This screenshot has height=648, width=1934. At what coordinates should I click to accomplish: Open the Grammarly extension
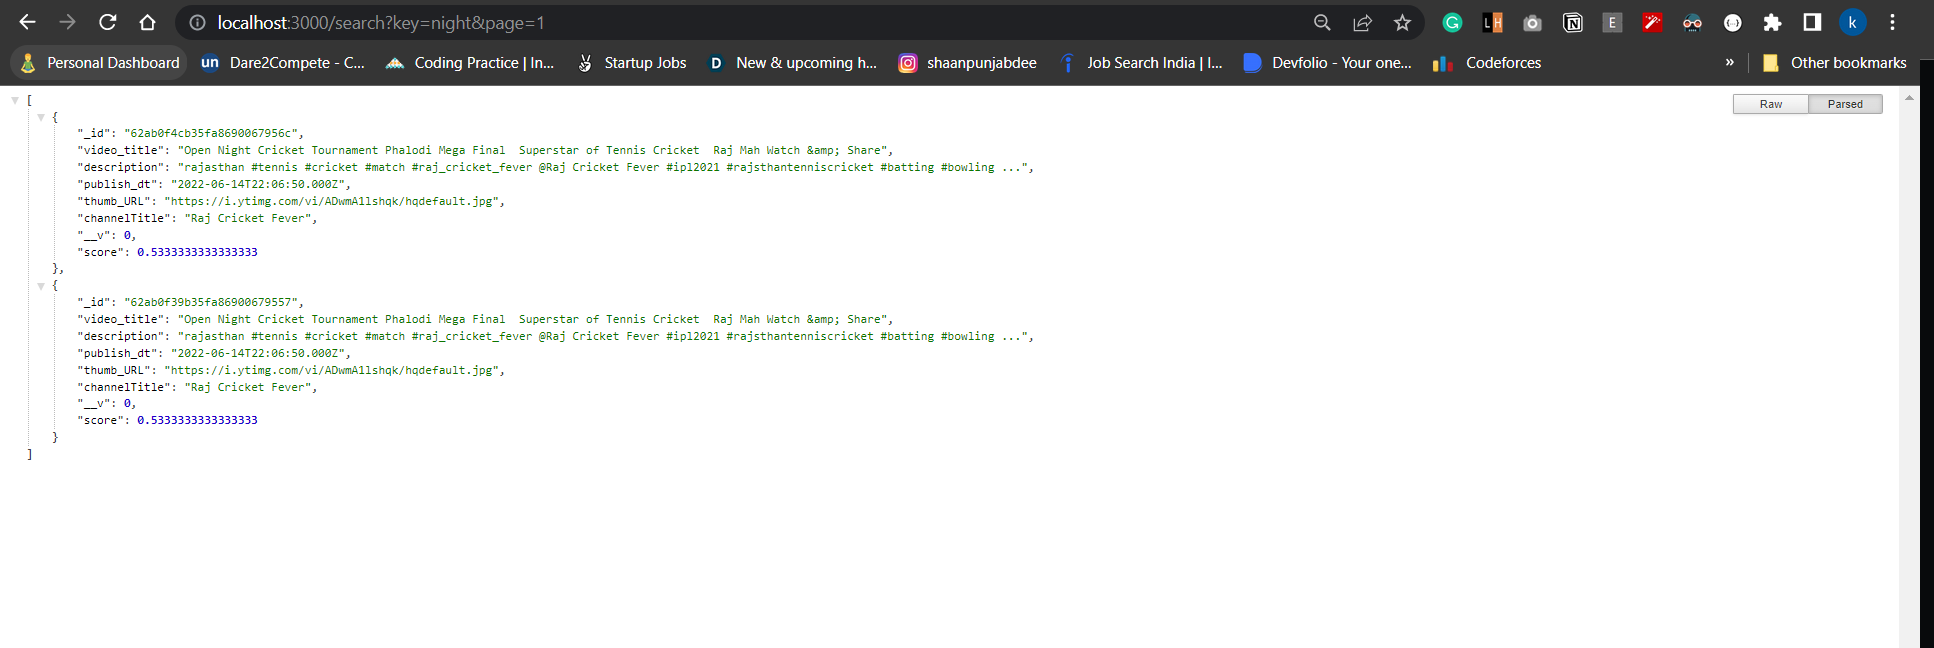pos(1452,23)
